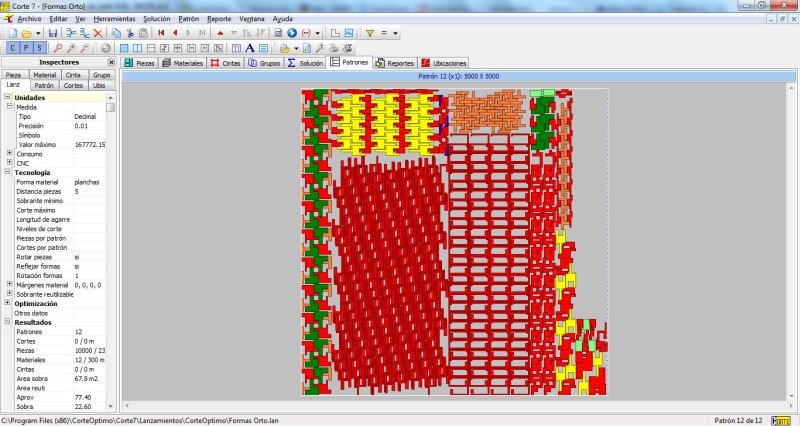Viewport: 800px width, 426px height.
Task: Expand the Márgenes material property
Action: (x=9, y=285)
